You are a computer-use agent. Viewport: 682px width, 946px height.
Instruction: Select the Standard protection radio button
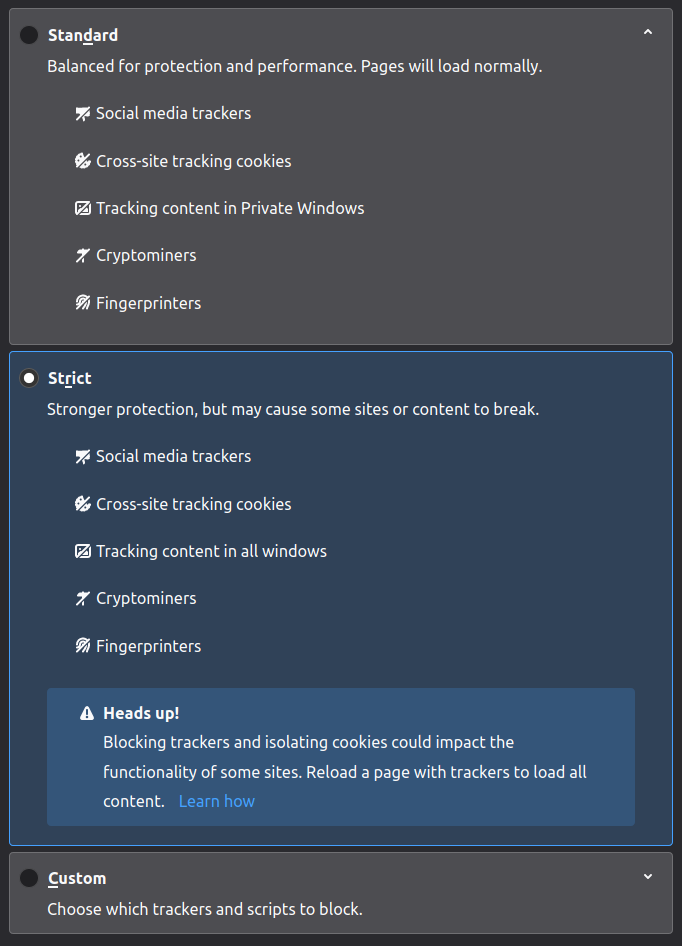[29, 35]
